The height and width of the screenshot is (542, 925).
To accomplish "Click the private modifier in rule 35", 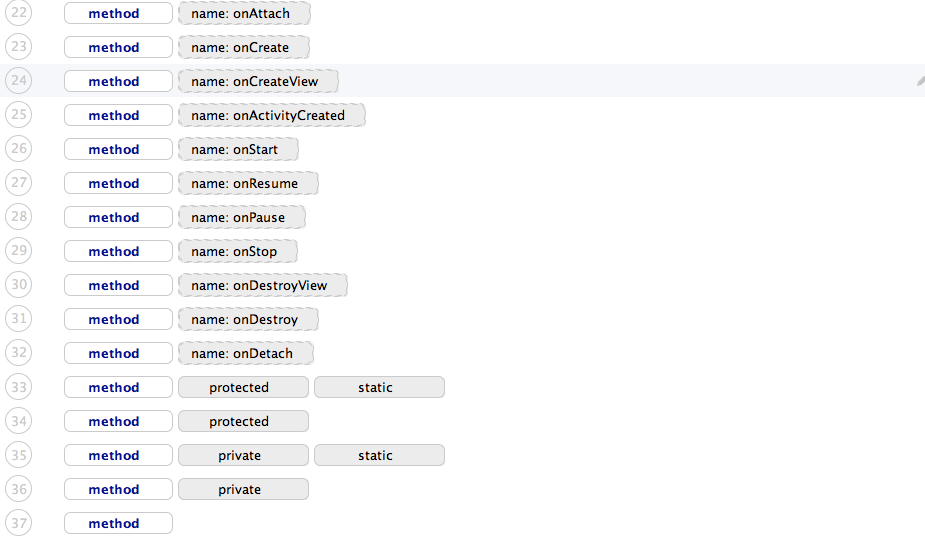I will click(x=243, y=455).
